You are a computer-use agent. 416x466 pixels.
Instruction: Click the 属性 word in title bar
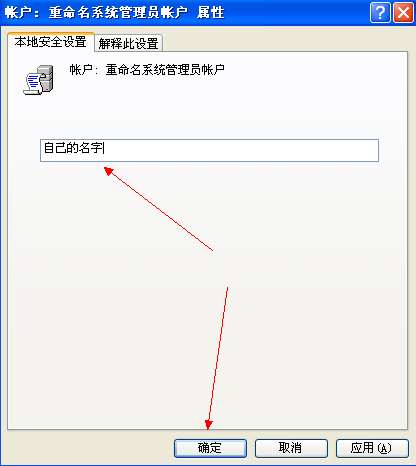click(x=210, y=13)
